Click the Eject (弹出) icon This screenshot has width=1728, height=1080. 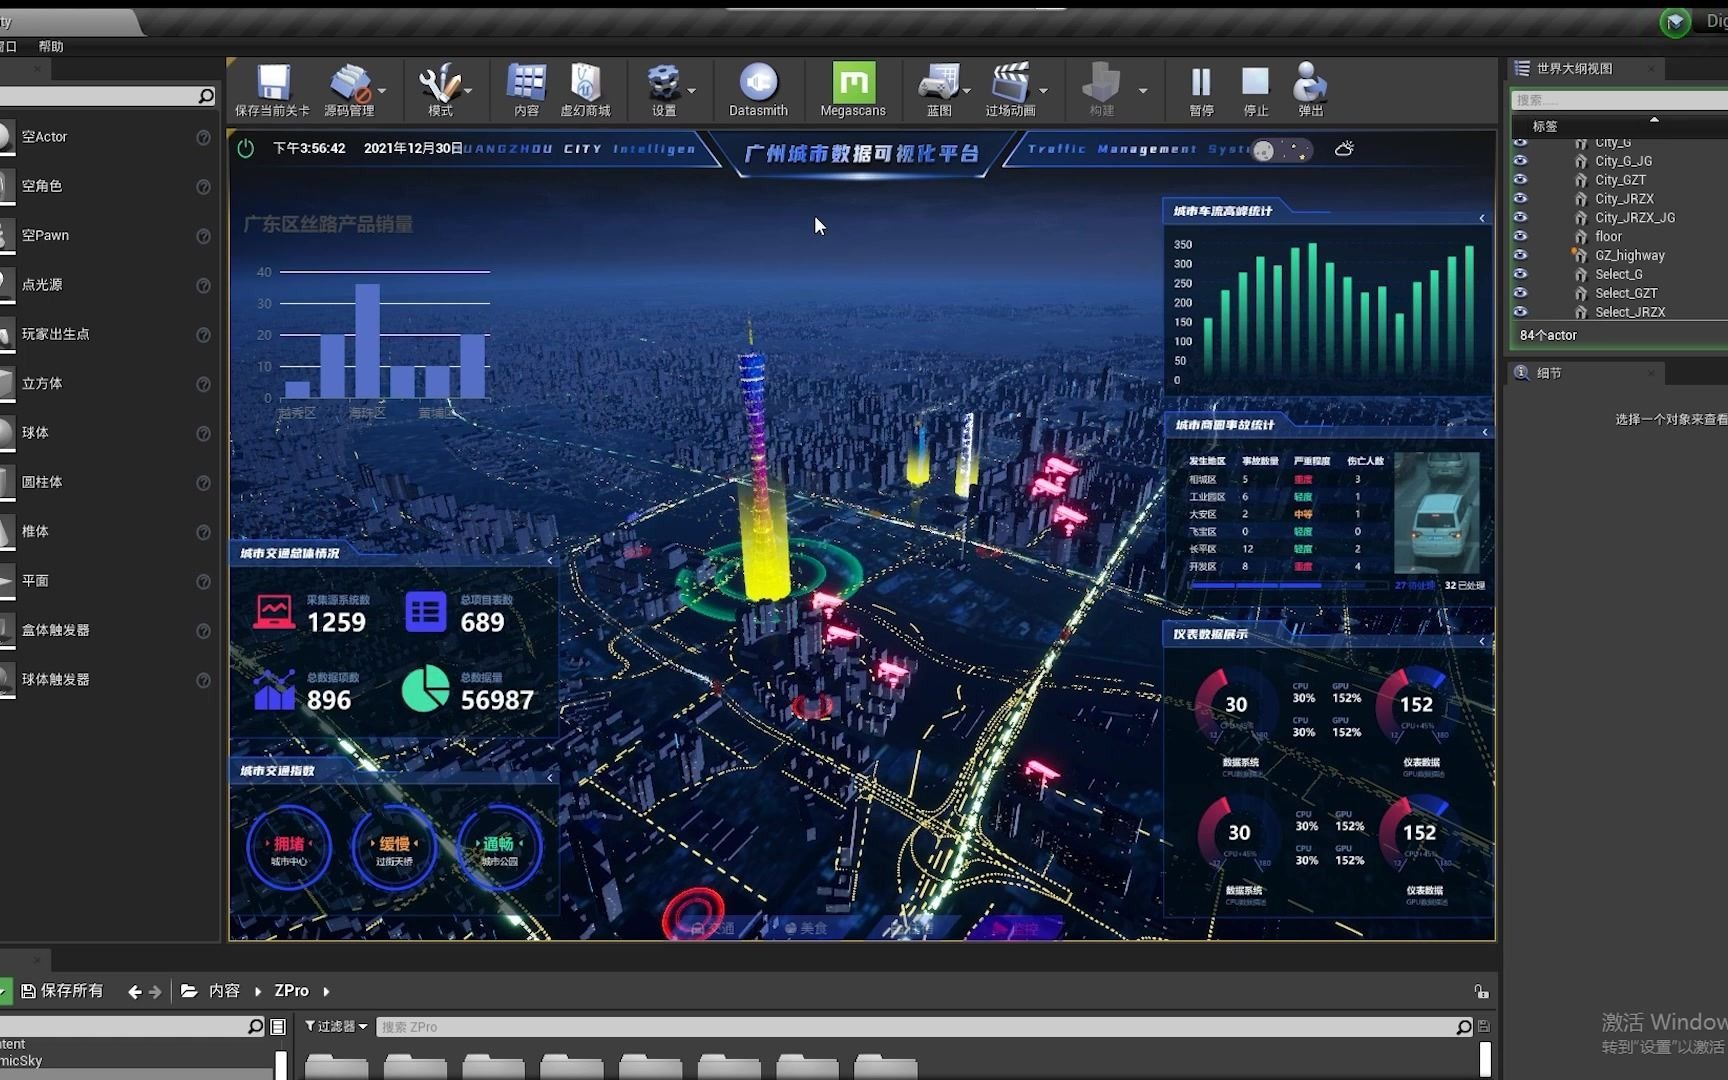(1310, 84)
